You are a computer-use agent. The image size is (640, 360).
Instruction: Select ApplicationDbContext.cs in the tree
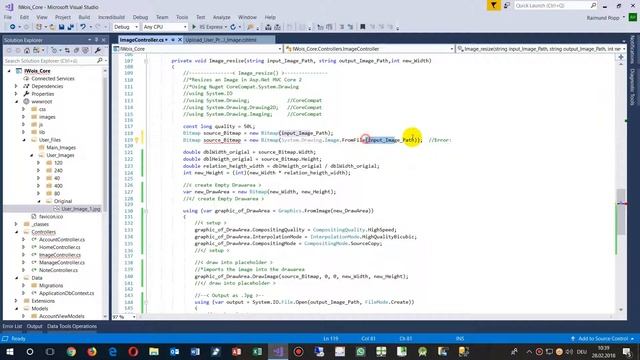[67, 293]
